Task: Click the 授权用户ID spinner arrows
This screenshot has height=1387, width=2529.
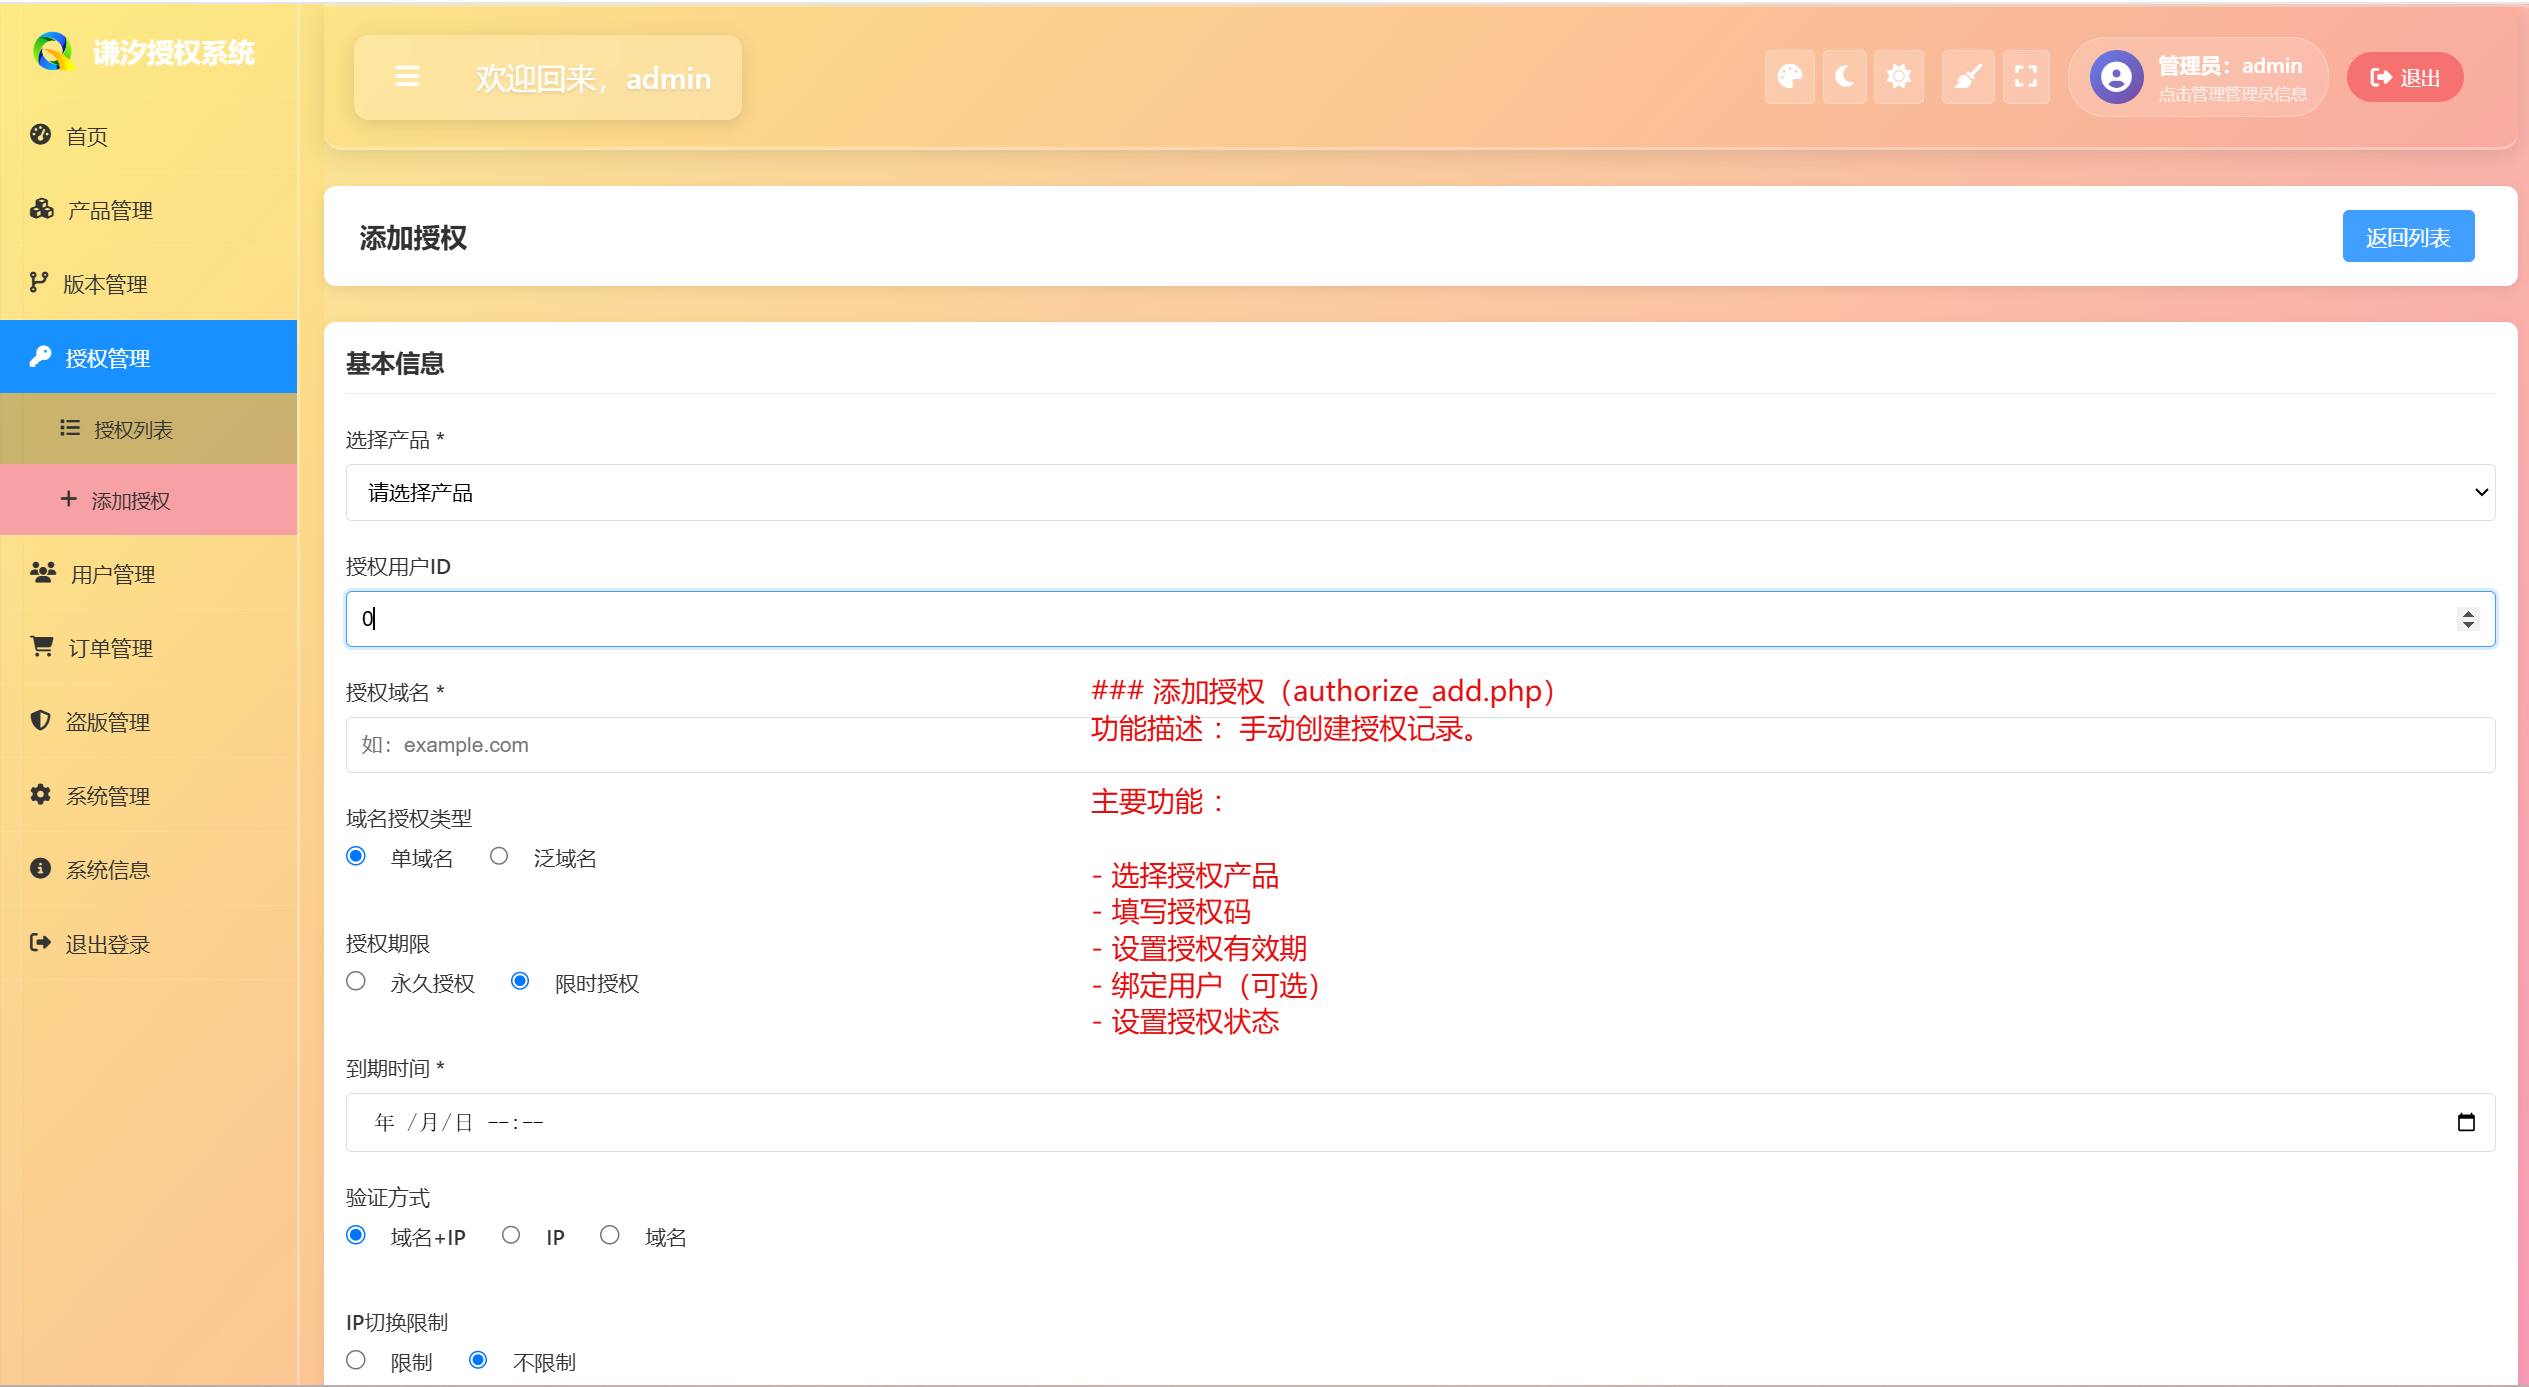Action: click(2468, 619)
